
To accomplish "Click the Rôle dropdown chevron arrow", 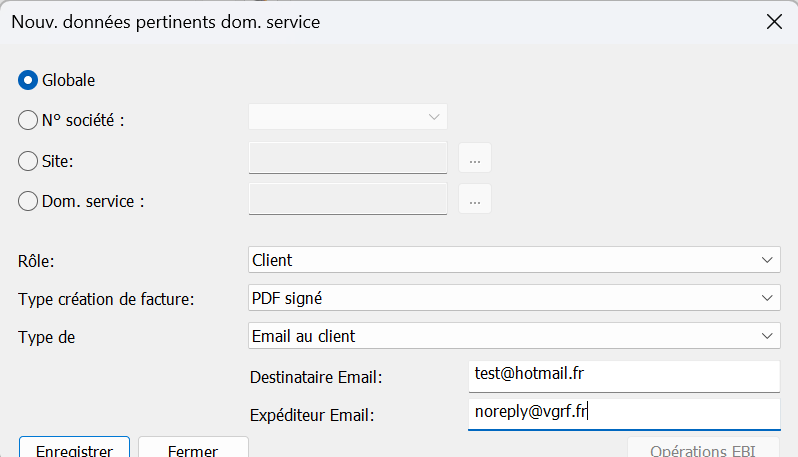I will click(767, 260).
